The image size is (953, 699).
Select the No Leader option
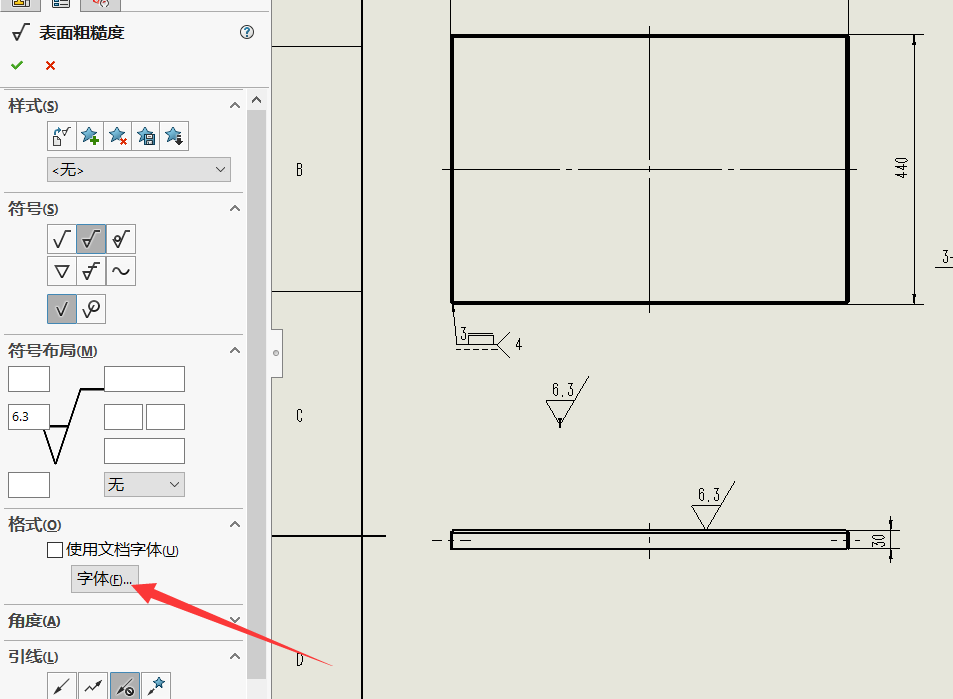pyautogui.click(x=125, y=686)
